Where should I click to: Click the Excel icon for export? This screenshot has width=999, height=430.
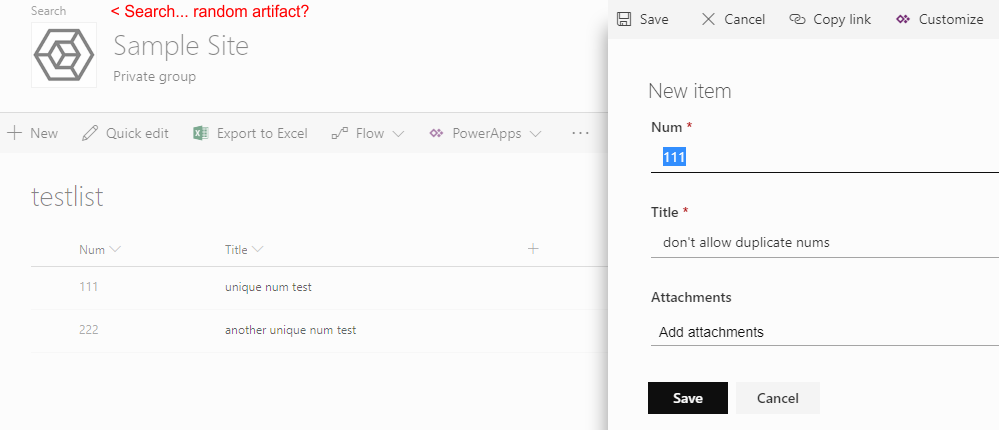point(200,133)
